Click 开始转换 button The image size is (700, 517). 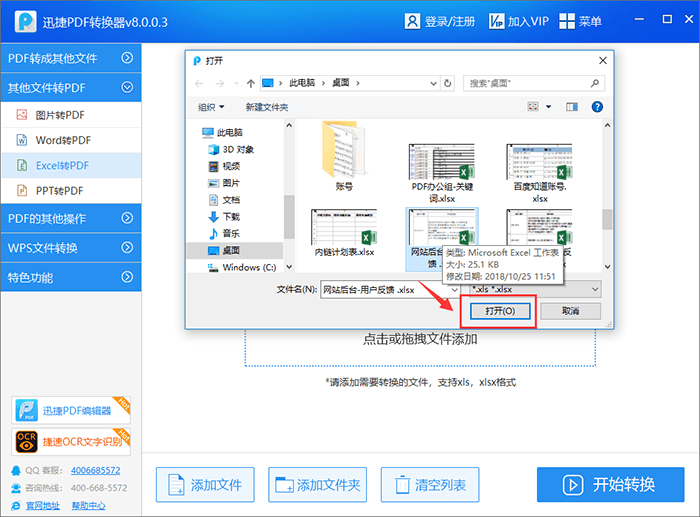click(610, 484)
